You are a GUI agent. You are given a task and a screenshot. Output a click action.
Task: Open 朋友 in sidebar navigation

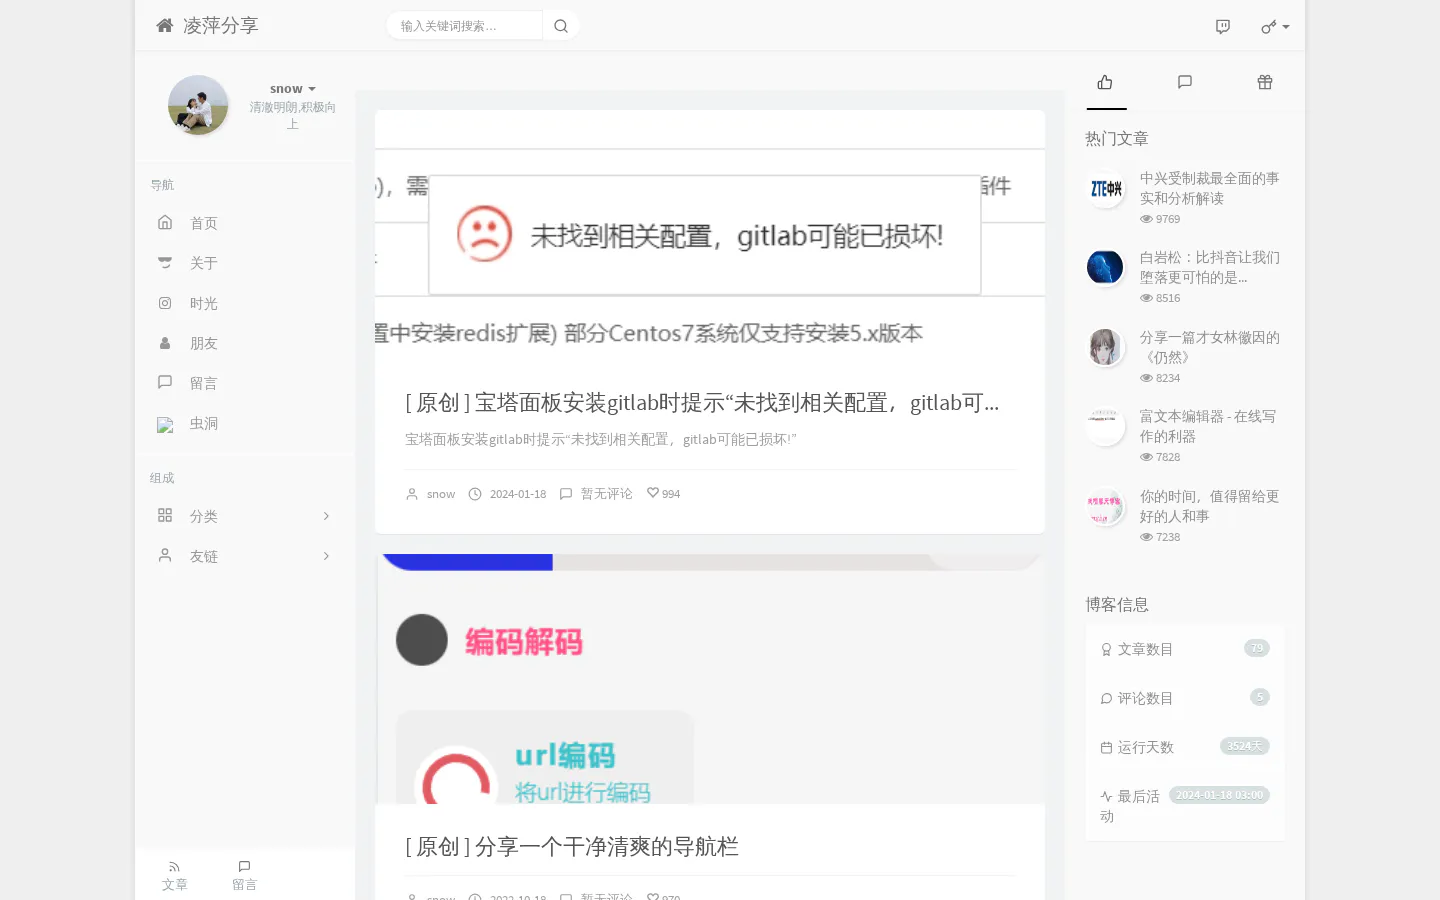(204, 343)
